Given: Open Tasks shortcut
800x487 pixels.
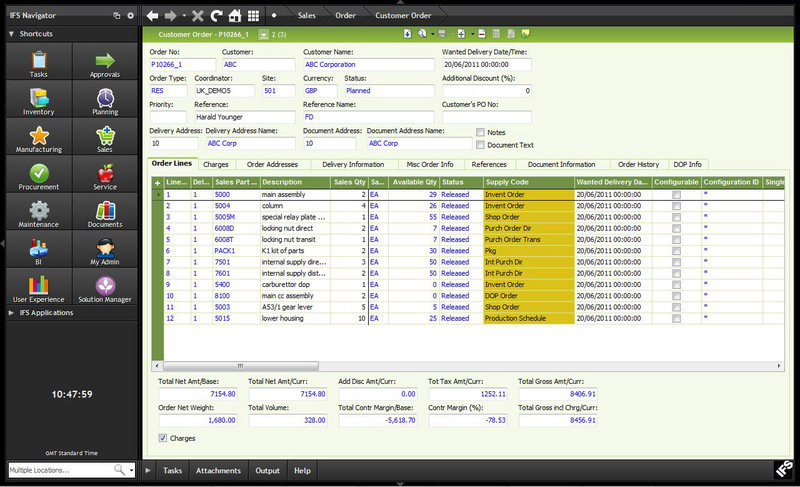Looking at the screenshot, I should 39,61.
